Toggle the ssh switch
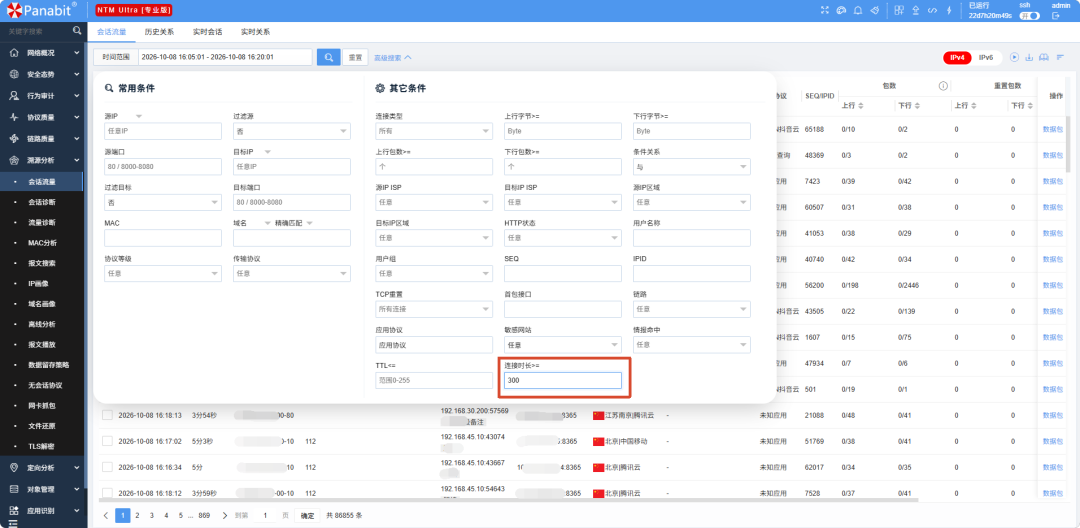Screen dimensions: 1080x528 pyautogui.click(x=1029, y=16)
